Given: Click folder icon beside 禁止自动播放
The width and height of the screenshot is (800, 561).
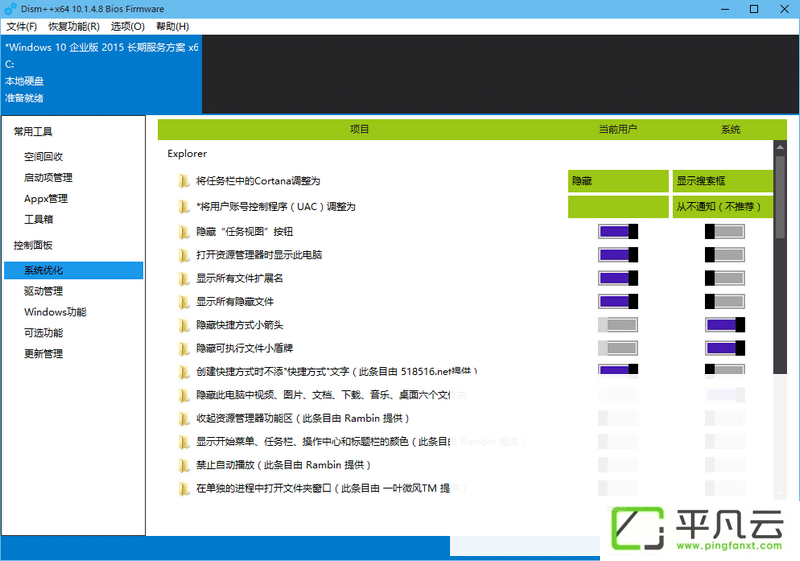Looking at the screenshot, I should click(184, 465).
